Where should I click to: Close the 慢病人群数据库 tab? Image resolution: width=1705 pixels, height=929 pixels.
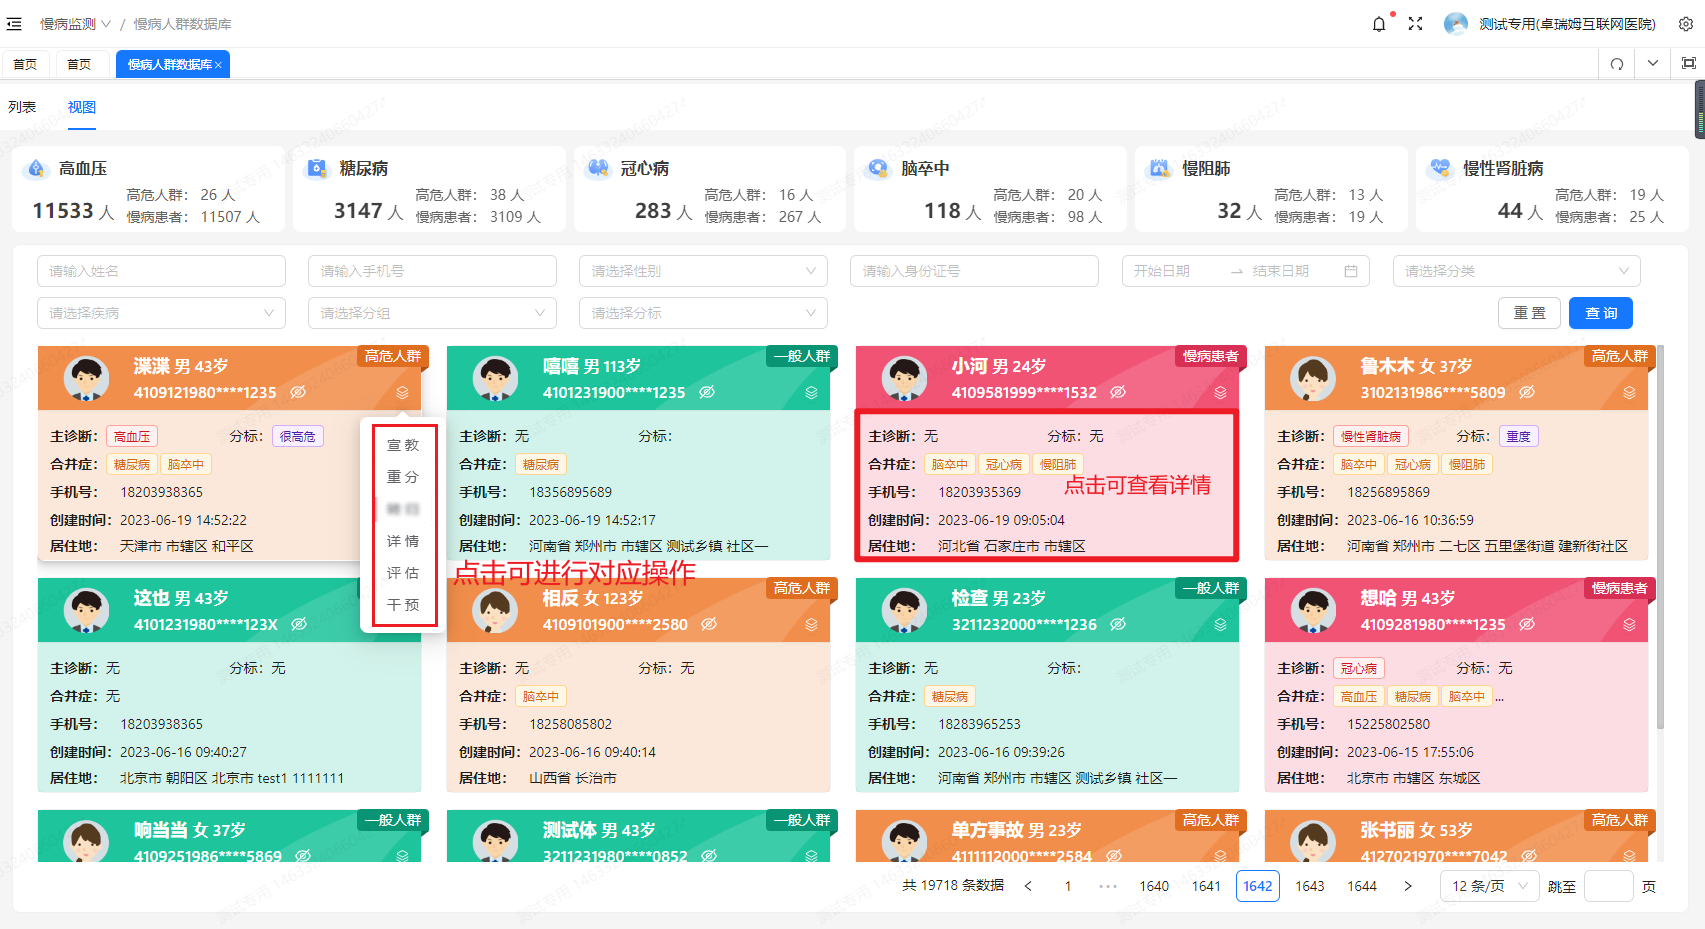tap(218, 65)
